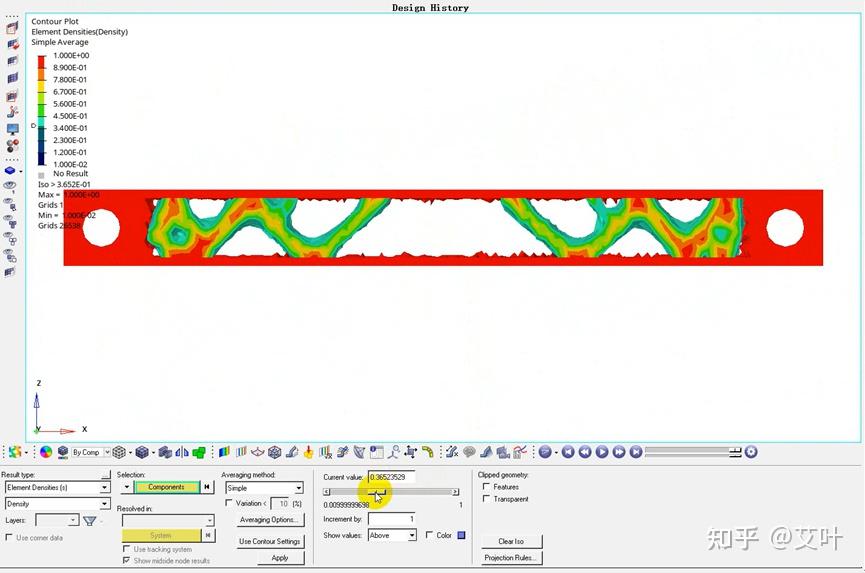Click the green mask elements icon

(199, 453)
